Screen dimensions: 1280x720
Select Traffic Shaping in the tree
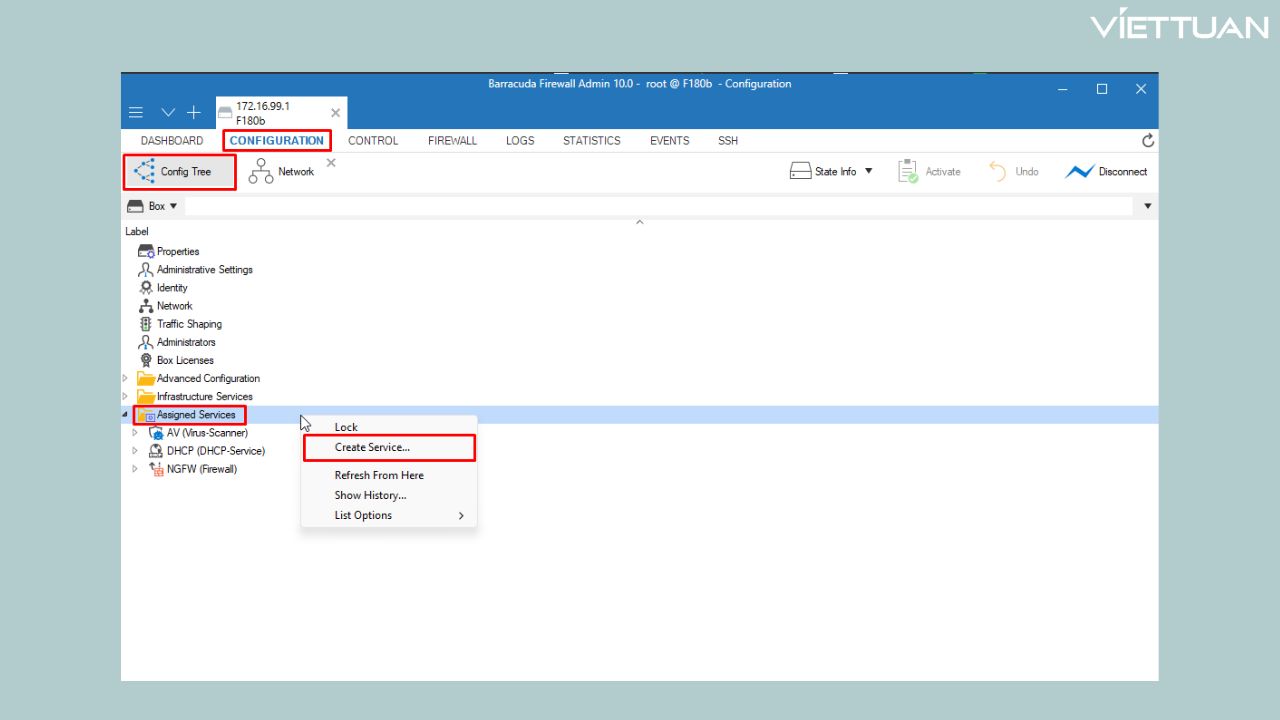click(x=189, y=324)
